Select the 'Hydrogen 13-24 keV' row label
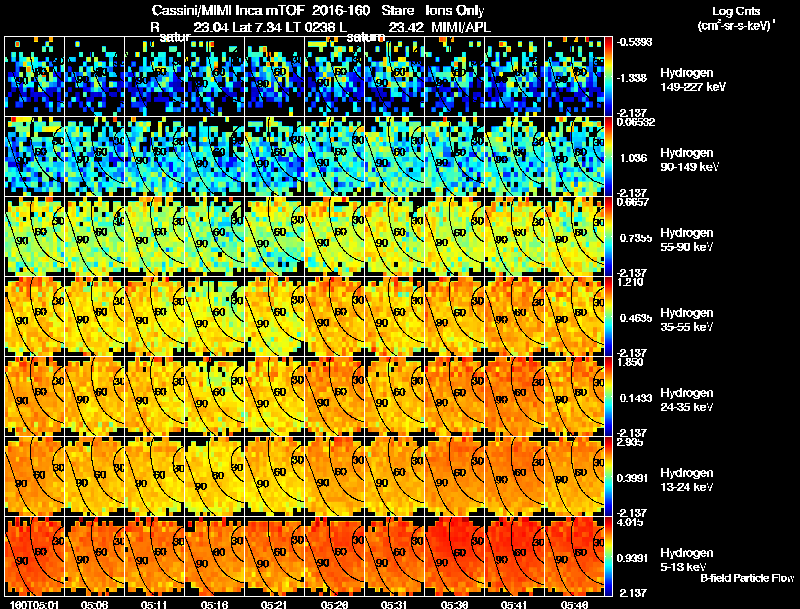This screenshot has width=800, height=609. tap(687, 480)
